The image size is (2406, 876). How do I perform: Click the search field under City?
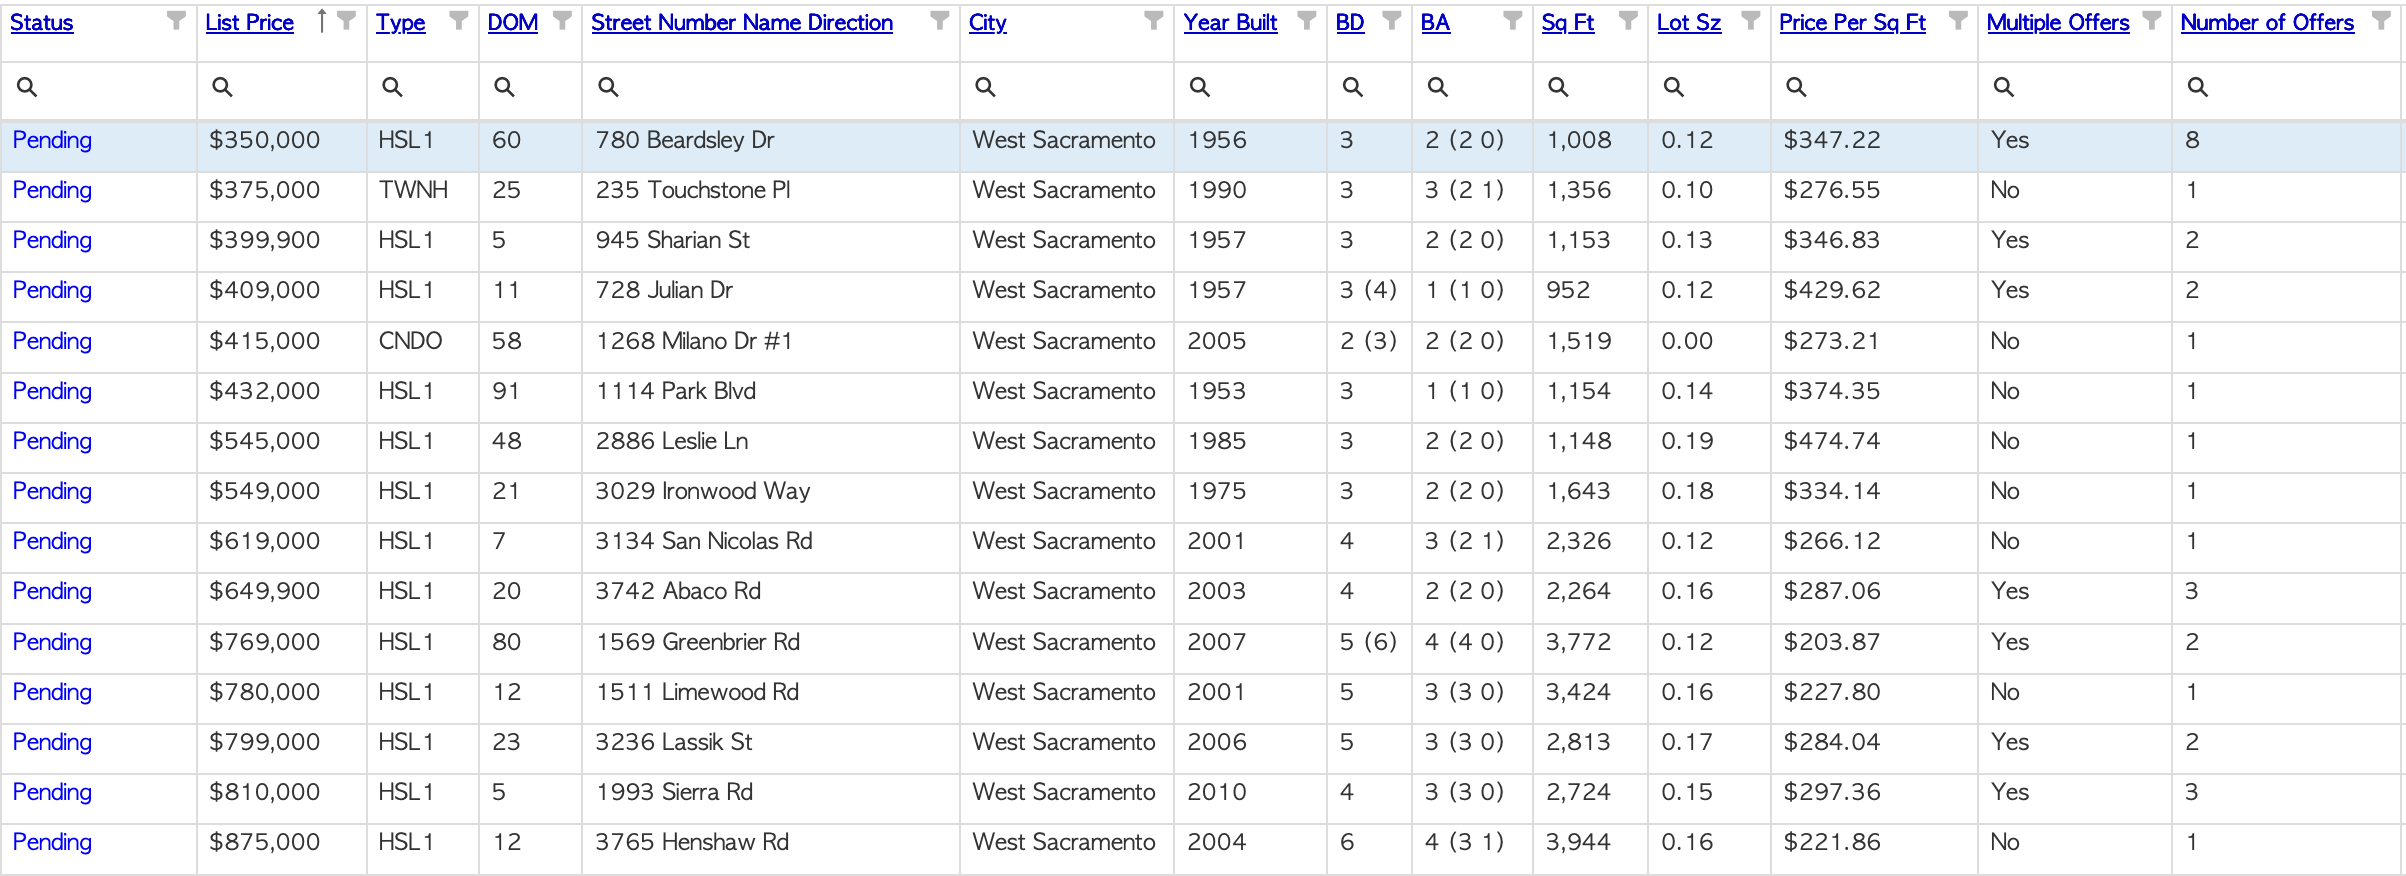coord(1067,88)
